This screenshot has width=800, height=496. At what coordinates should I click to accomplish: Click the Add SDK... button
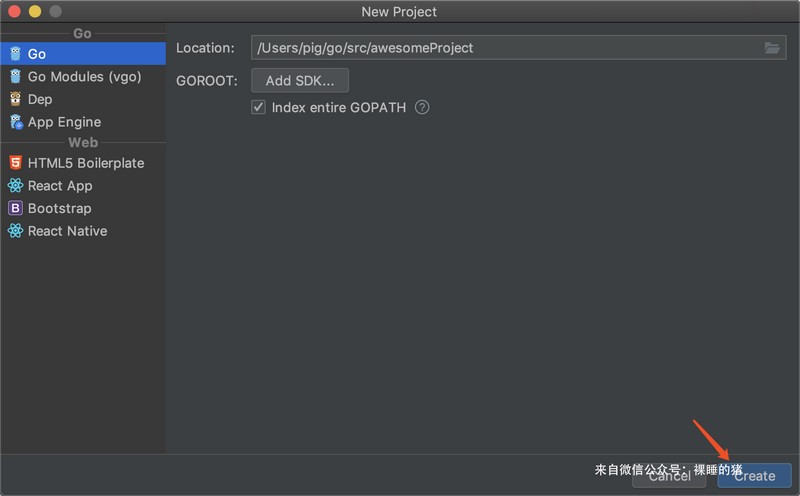click(x=300, y=81)
